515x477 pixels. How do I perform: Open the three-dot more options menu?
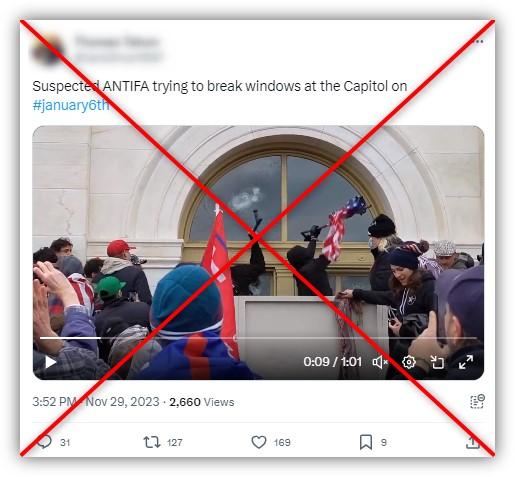pos(479,42)
